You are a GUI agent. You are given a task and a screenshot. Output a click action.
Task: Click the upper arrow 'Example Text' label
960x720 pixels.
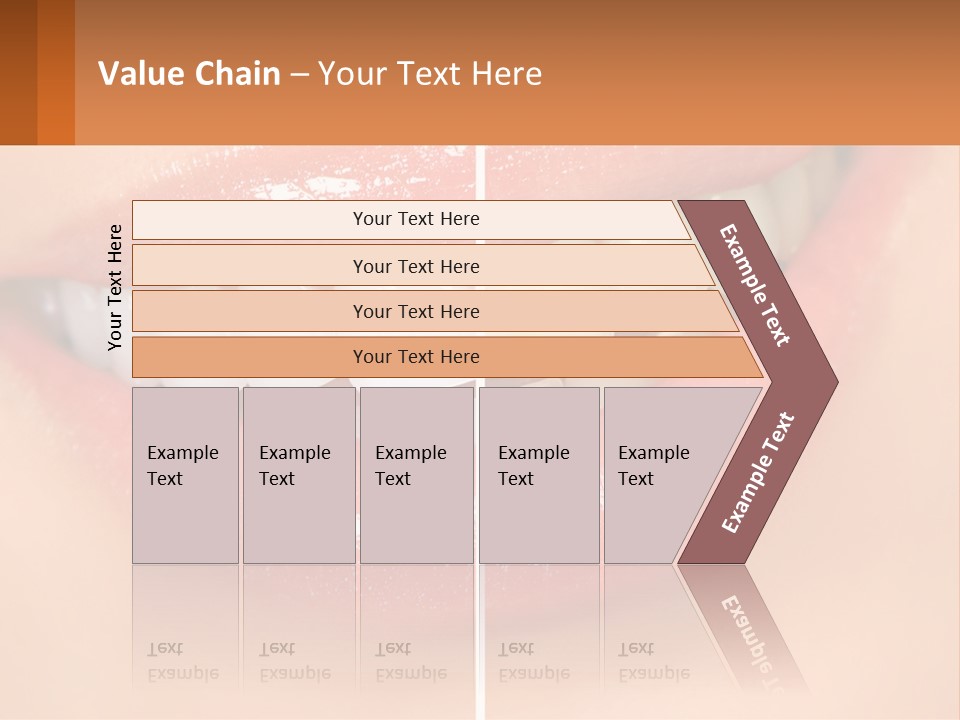point(755,285)
